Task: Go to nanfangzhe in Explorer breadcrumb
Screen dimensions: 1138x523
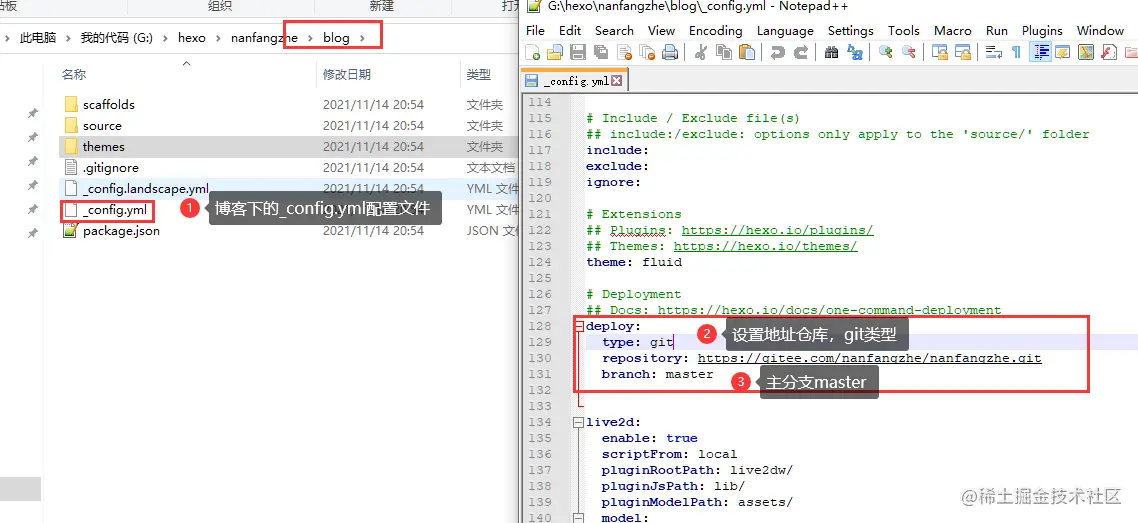Action: click(263, 38)
